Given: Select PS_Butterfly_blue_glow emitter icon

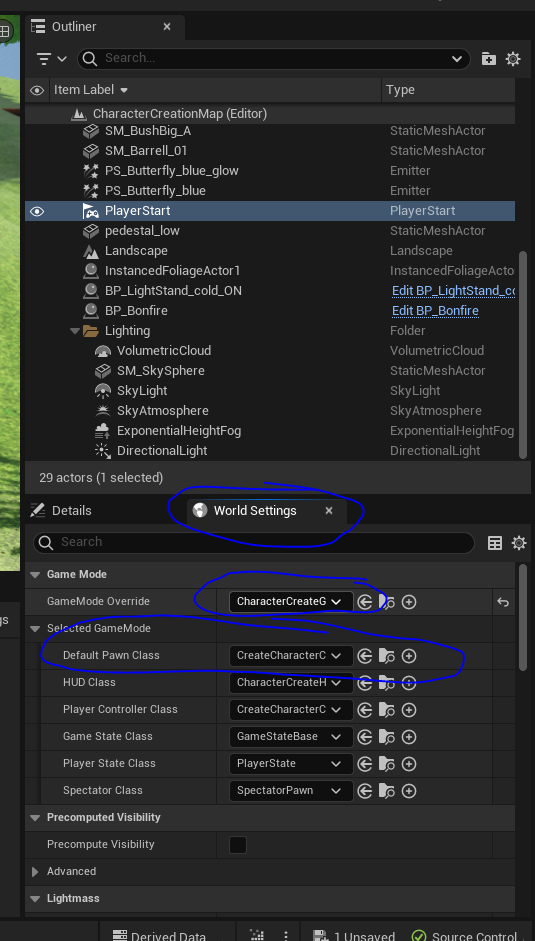Looking at the screenshot, I should (x=91, y=171).
